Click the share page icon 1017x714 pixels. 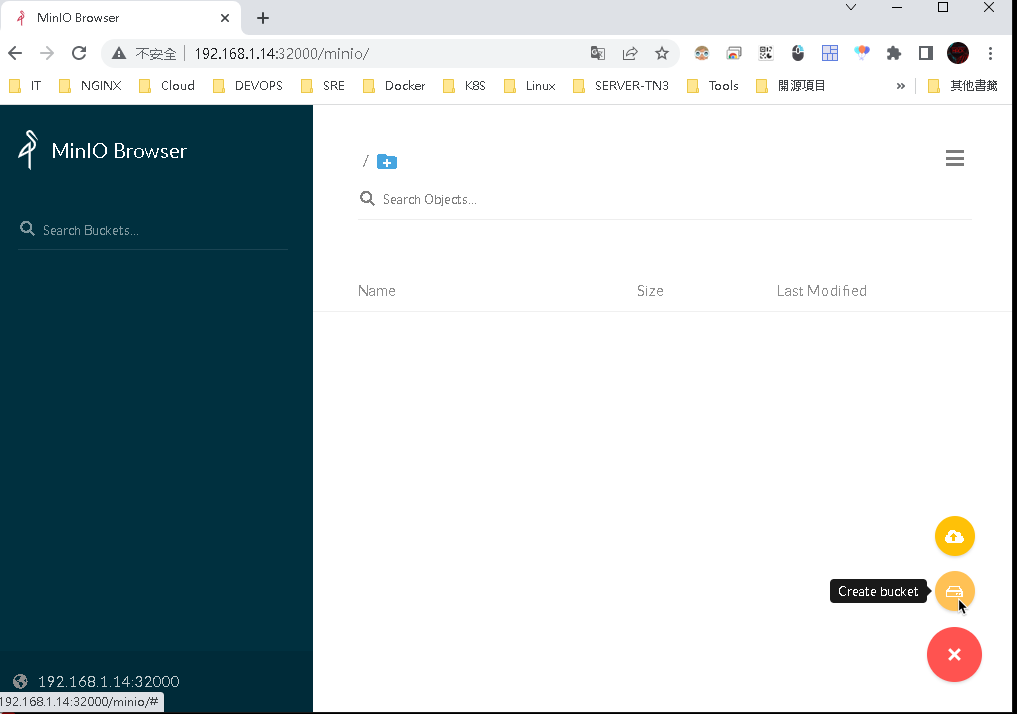tap(630, 53)
